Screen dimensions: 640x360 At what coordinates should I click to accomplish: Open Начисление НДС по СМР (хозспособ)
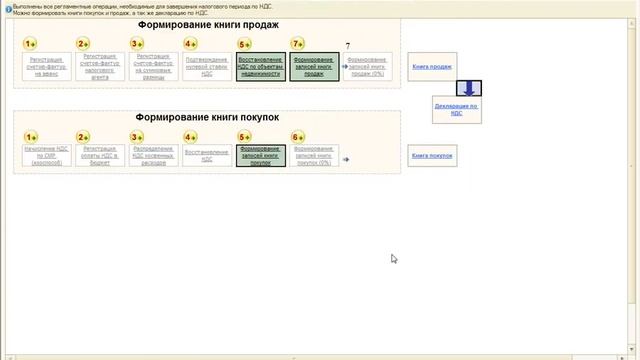pyautogui.click(x=47, y=156)
